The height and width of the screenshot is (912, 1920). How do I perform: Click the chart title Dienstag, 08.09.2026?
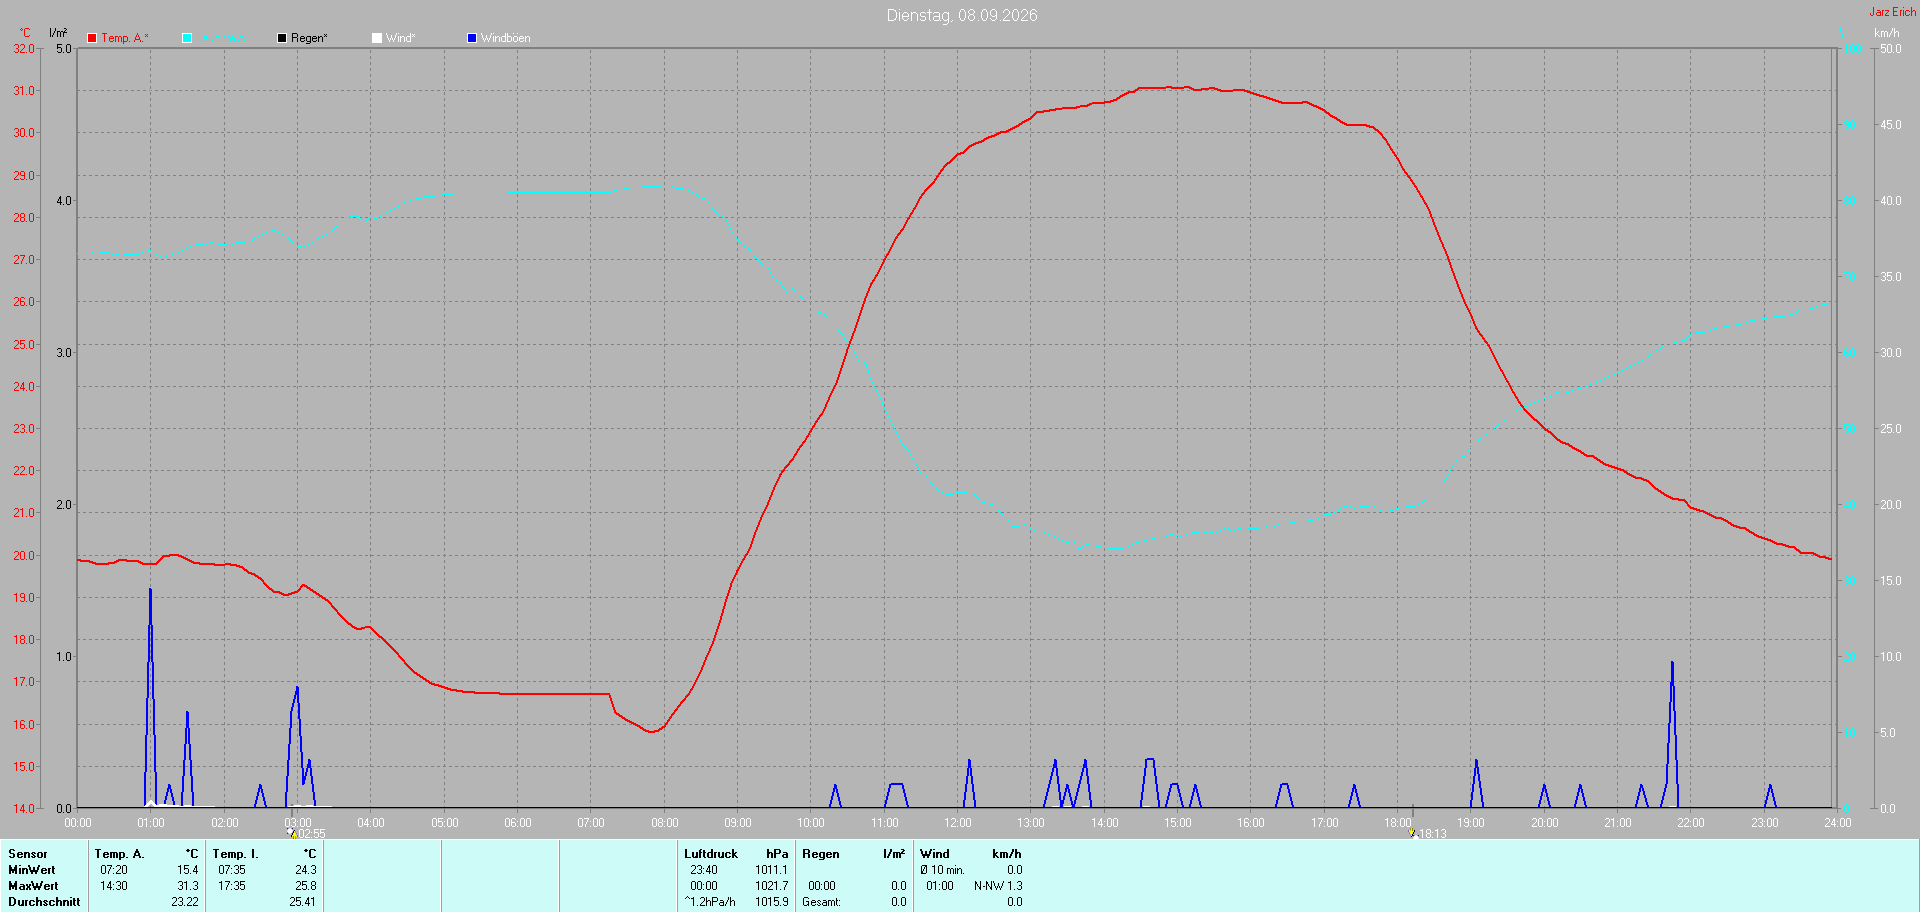[962, 15]
